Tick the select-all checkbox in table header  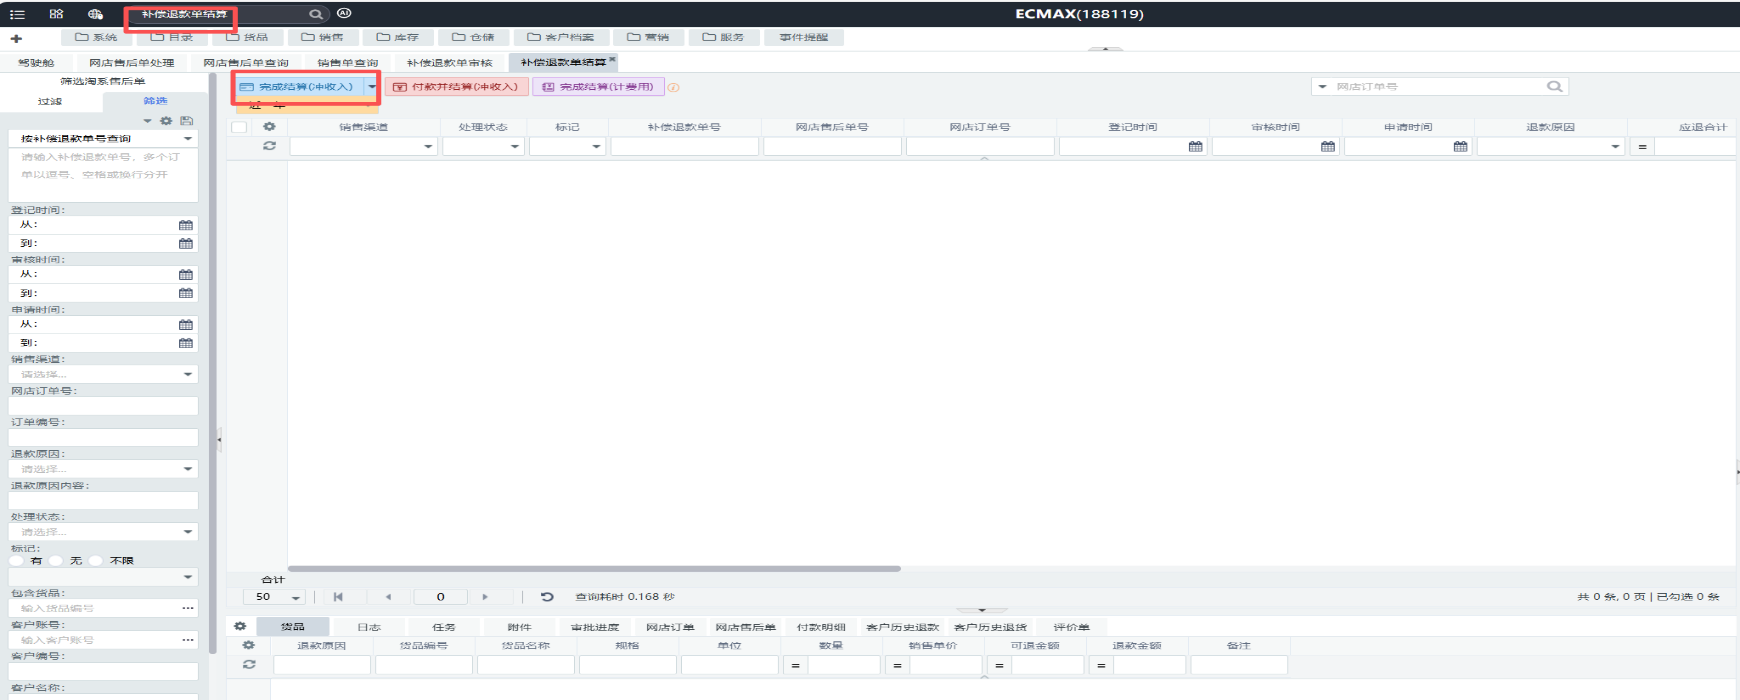[239, 127]
